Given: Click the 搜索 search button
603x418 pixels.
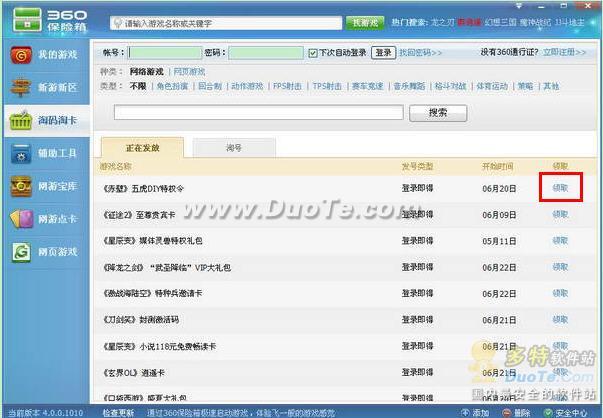Looking at the screenshot, I should [x=438, y=113].
